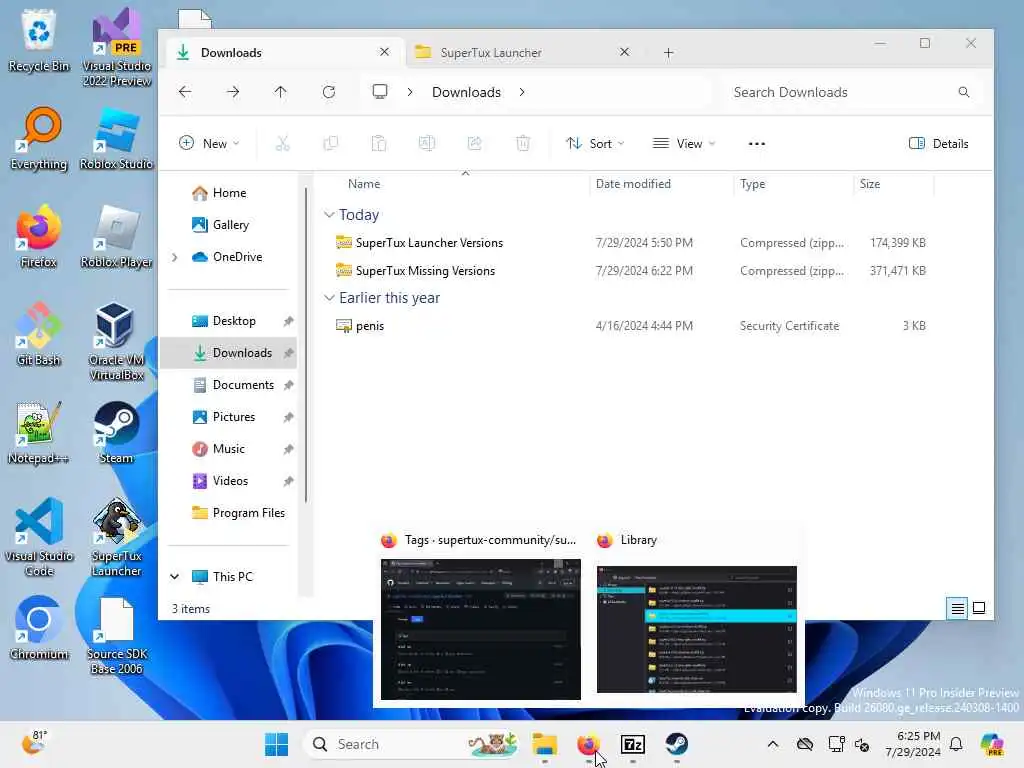The width and height of the screenshot is (1024, 768).
Task: Open the weather widget showing 81°
Action: pos(34,743)
